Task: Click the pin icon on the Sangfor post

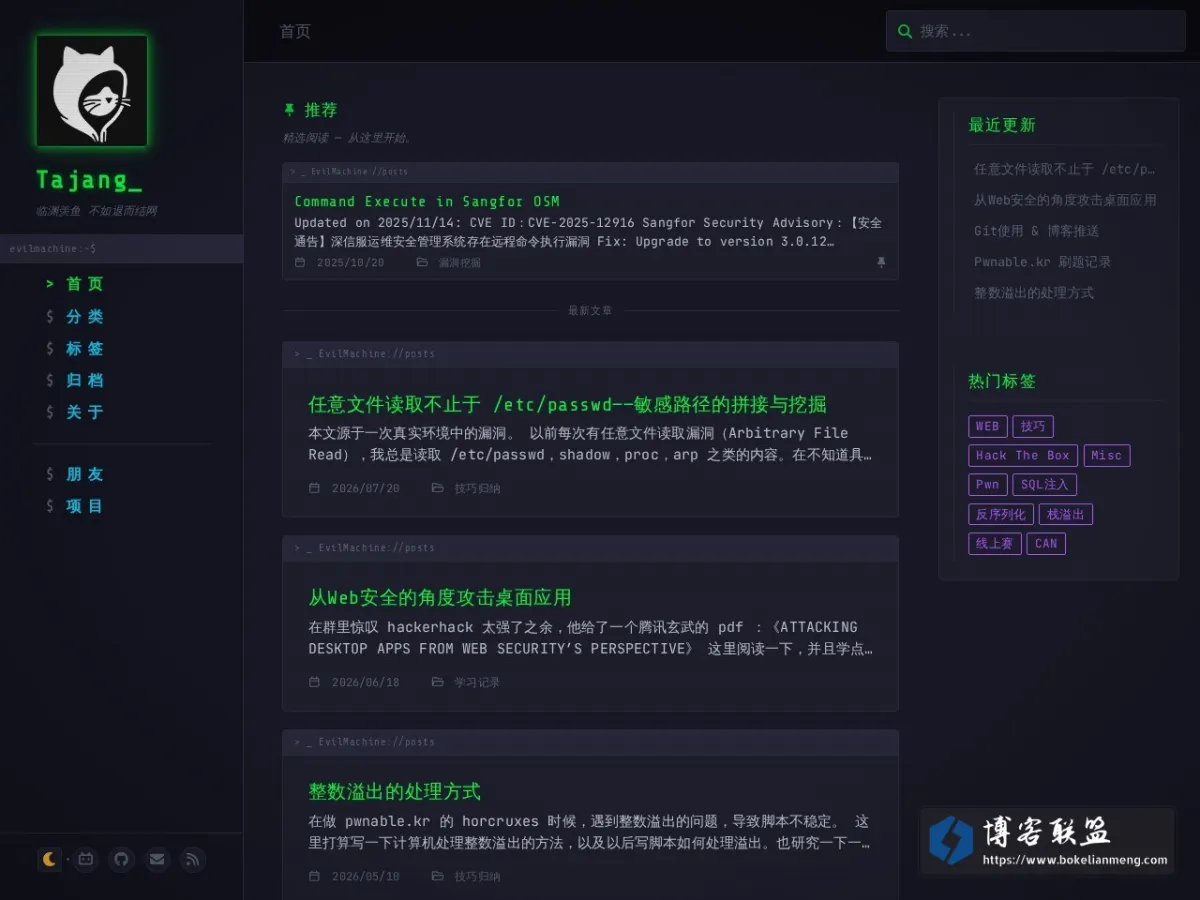Action: coord(881,262)
